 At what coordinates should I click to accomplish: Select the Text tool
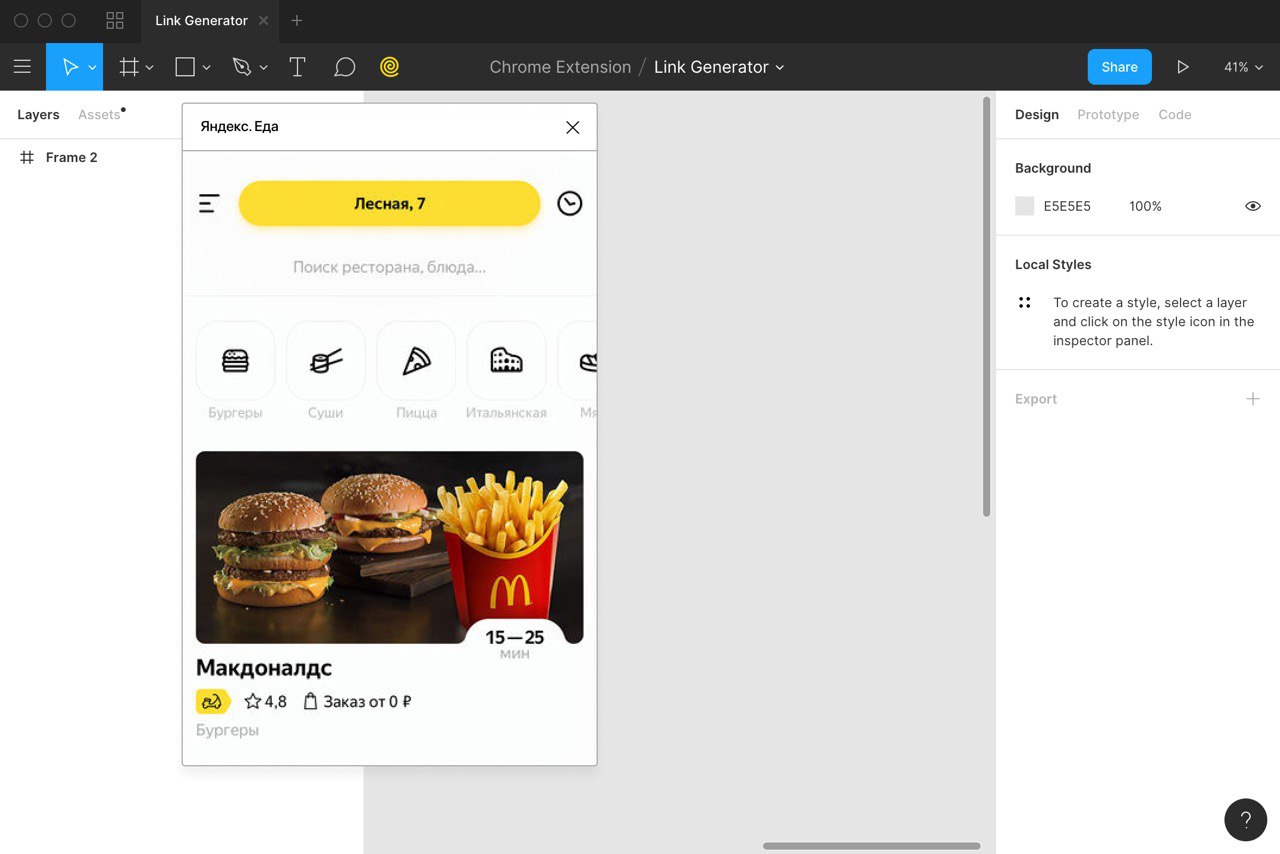click(297, 67)
